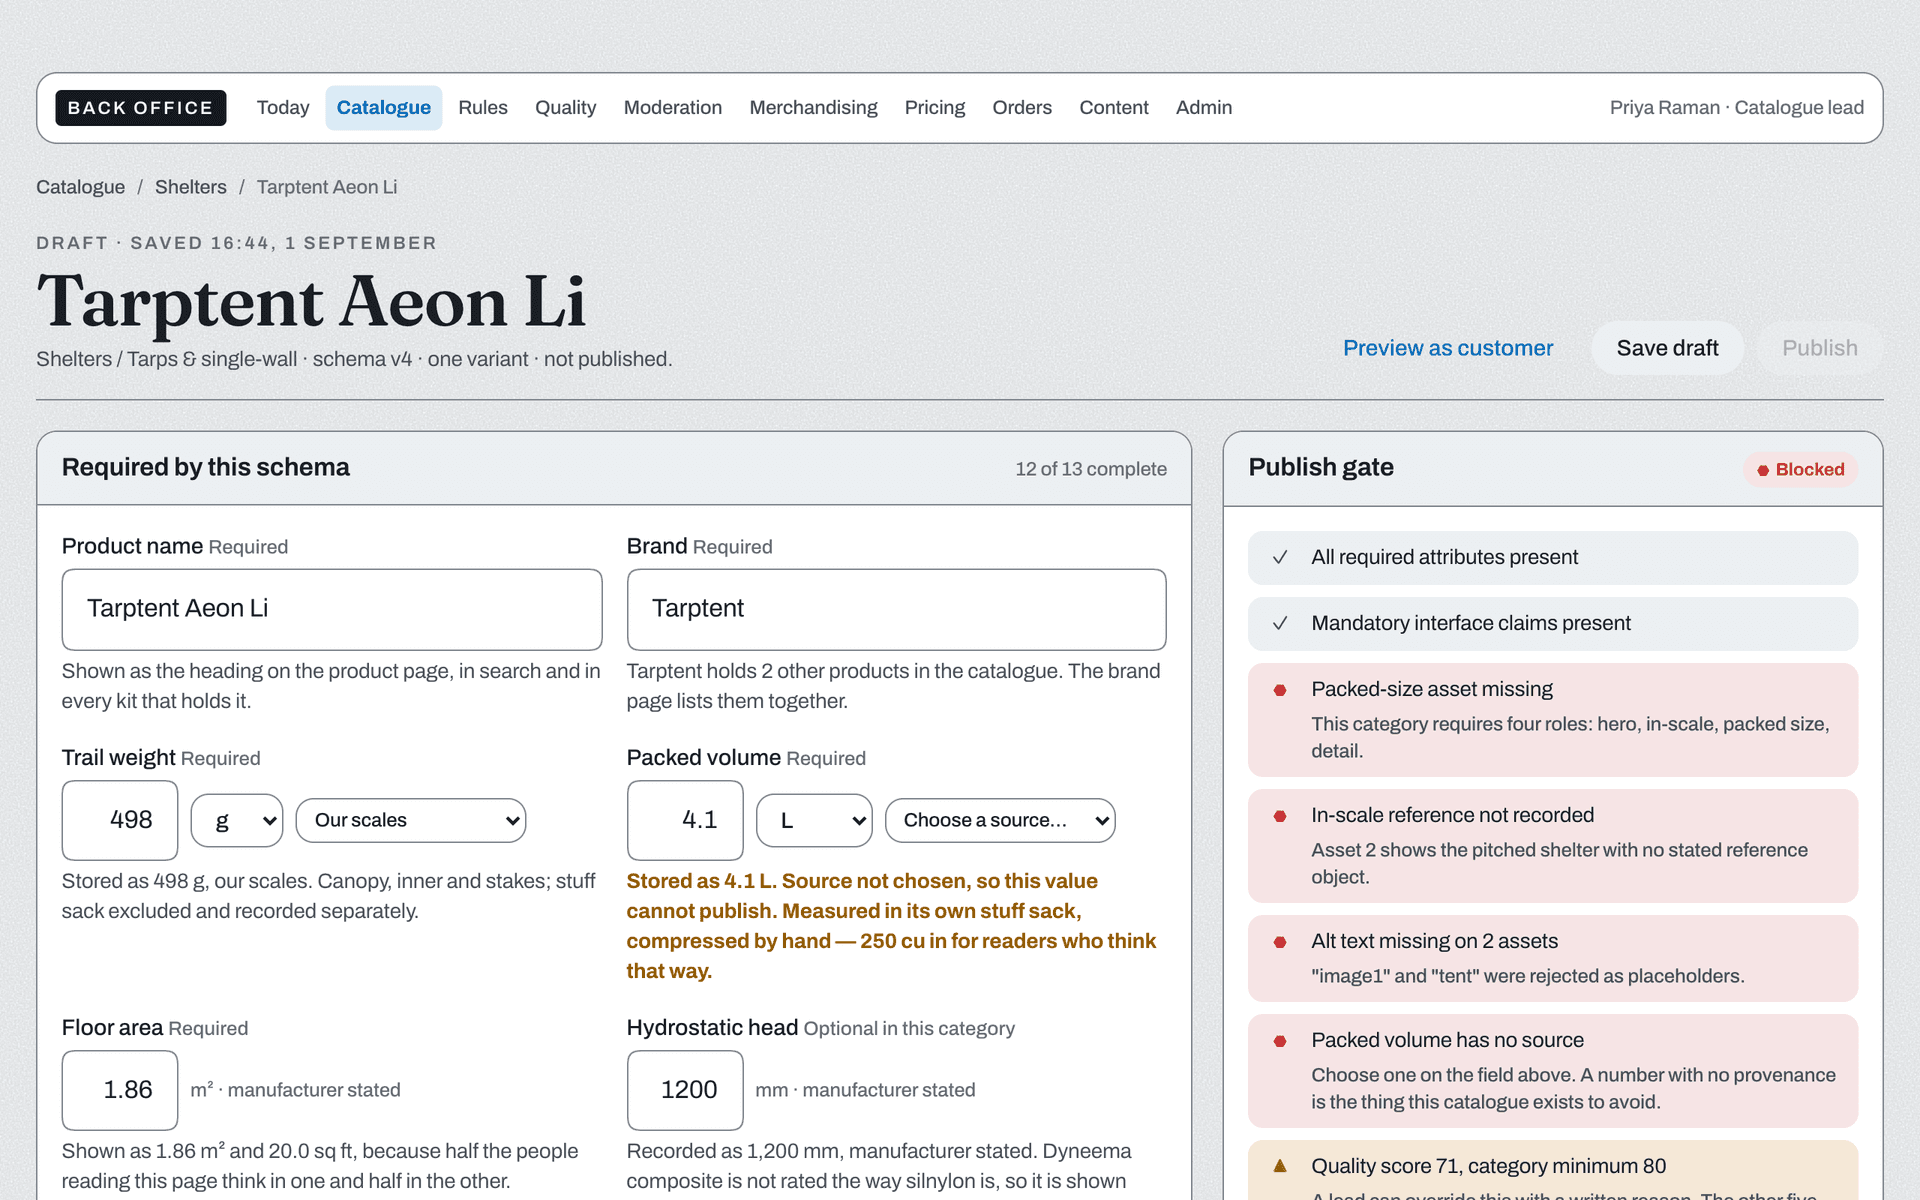
Task: Focus the Product name input field
Action: pyautogui.click(x=332, y=609)
